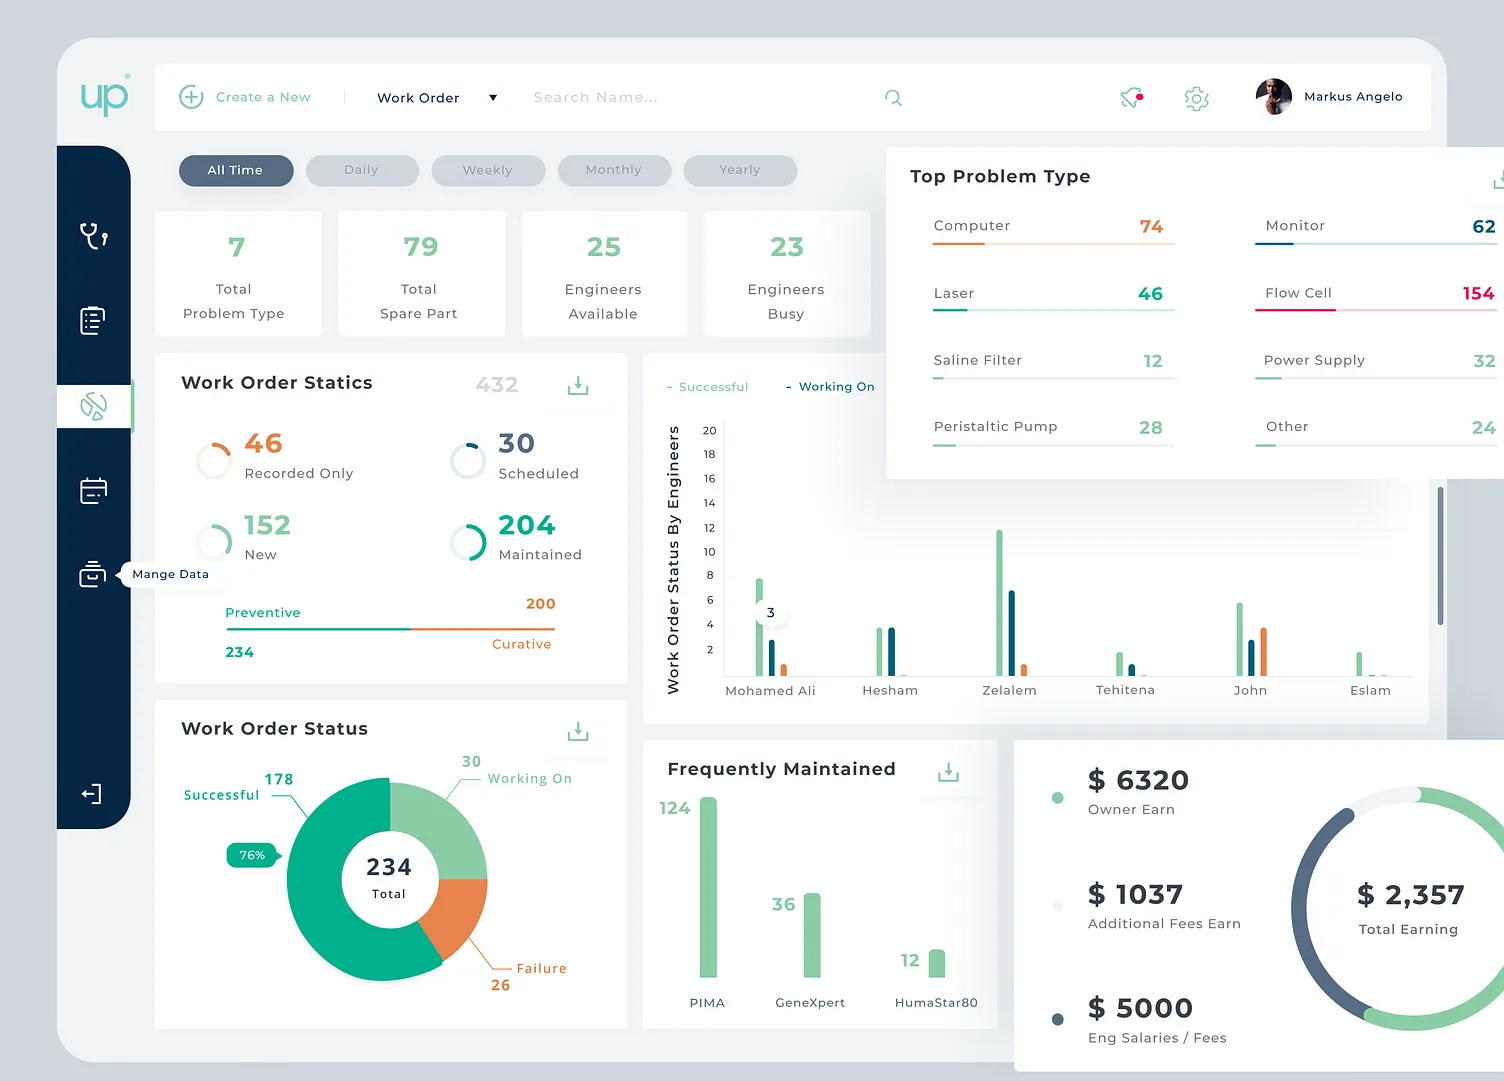Switch to the Monthly filter tab
Viewport: 1504px width, 1081px height.
[x=614, y=170]
